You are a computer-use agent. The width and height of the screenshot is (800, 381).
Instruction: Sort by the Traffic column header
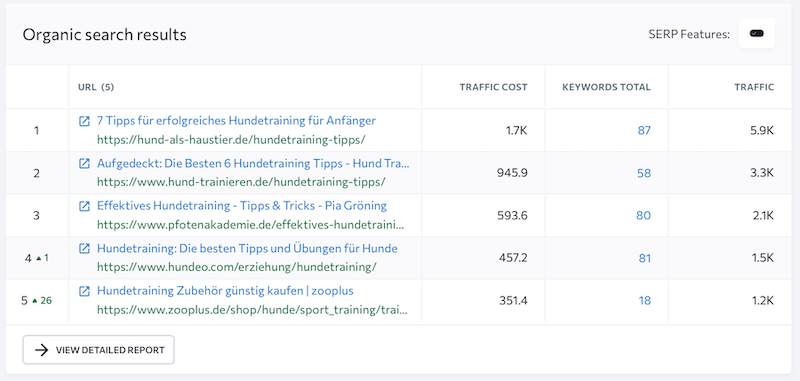pos(754,87)
